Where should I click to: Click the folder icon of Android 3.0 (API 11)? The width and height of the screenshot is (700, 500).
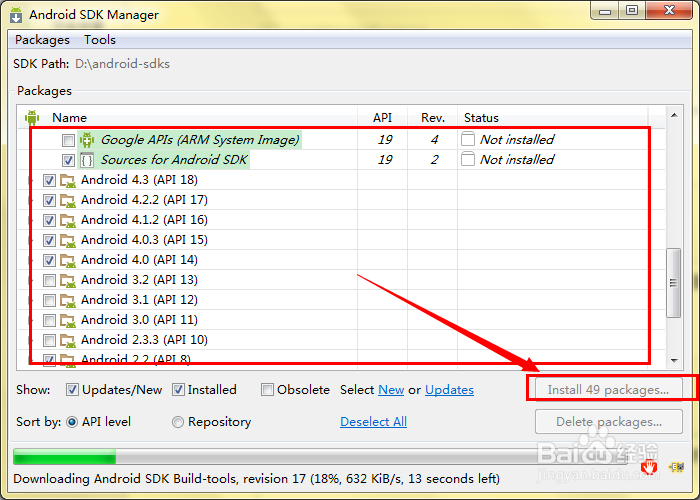[x=68, y=321]
